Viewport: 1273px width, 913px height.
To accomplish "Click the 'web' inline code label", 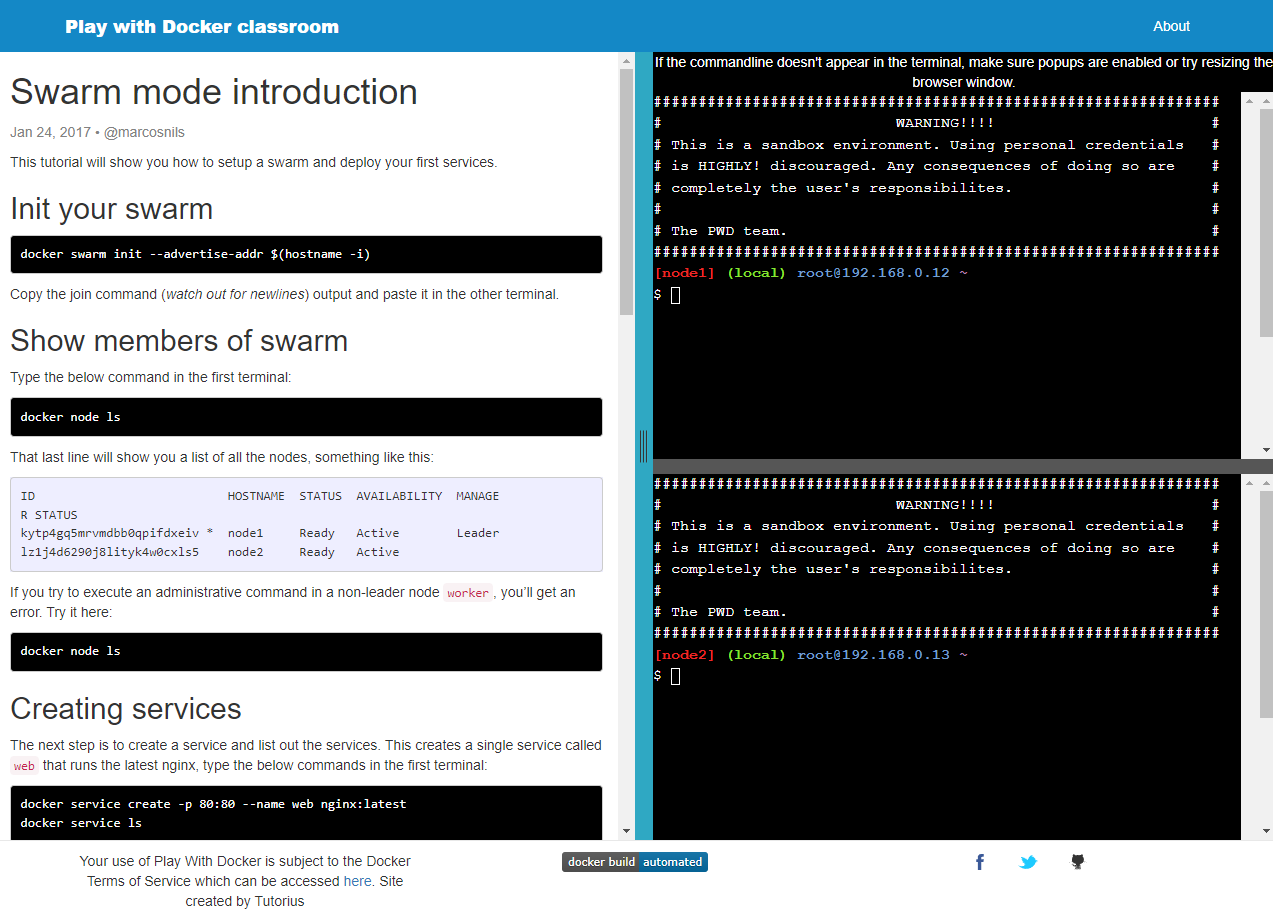I will click(x=24, y=766).
